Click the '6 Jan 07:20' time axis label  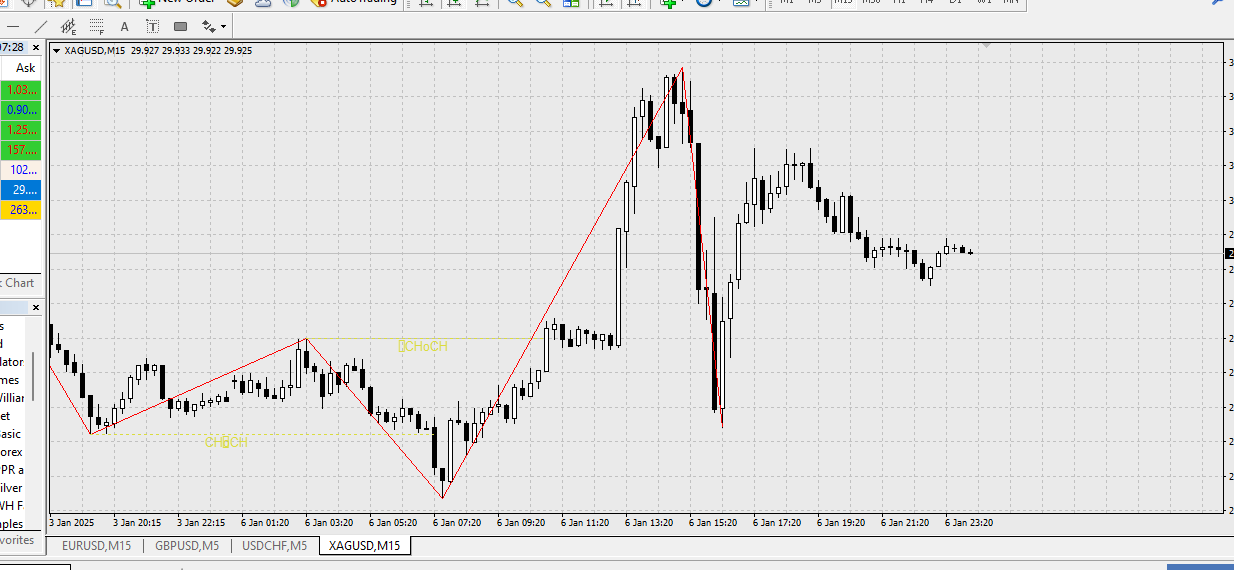(457, 522)
